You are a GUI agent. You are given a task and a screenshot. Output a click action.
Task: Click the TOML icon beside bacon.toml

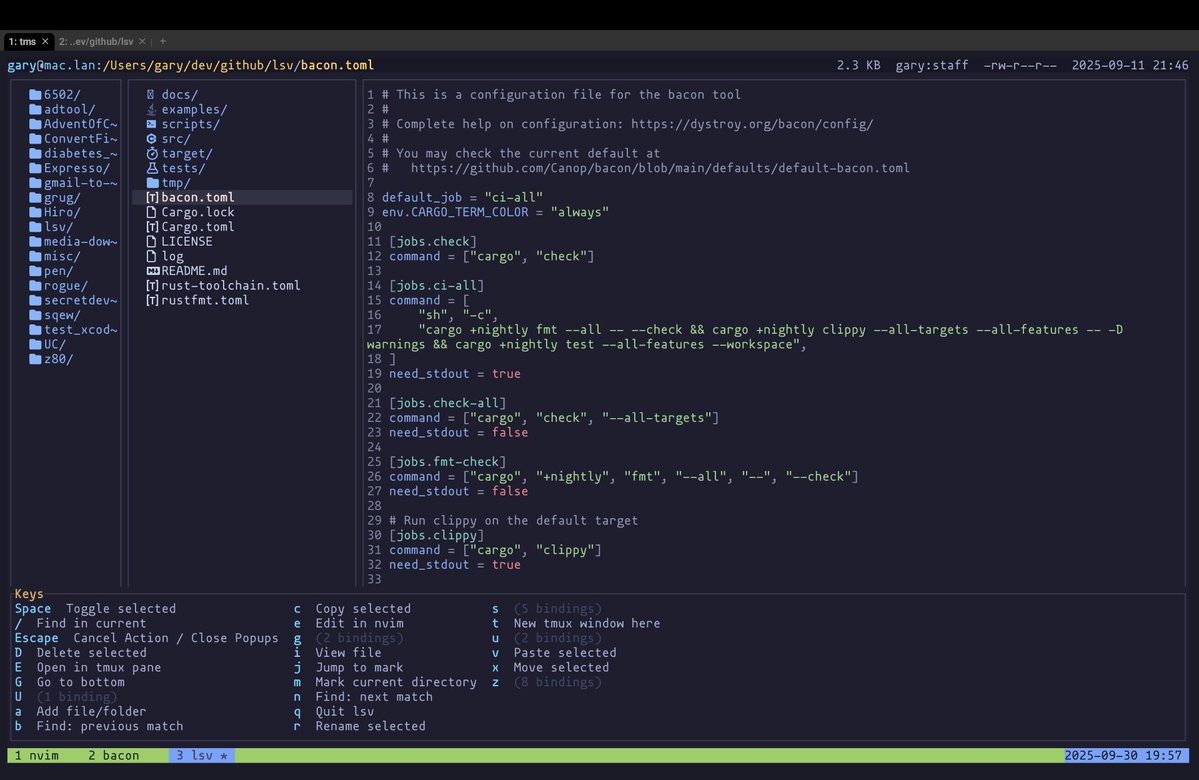tap(151, 197)
